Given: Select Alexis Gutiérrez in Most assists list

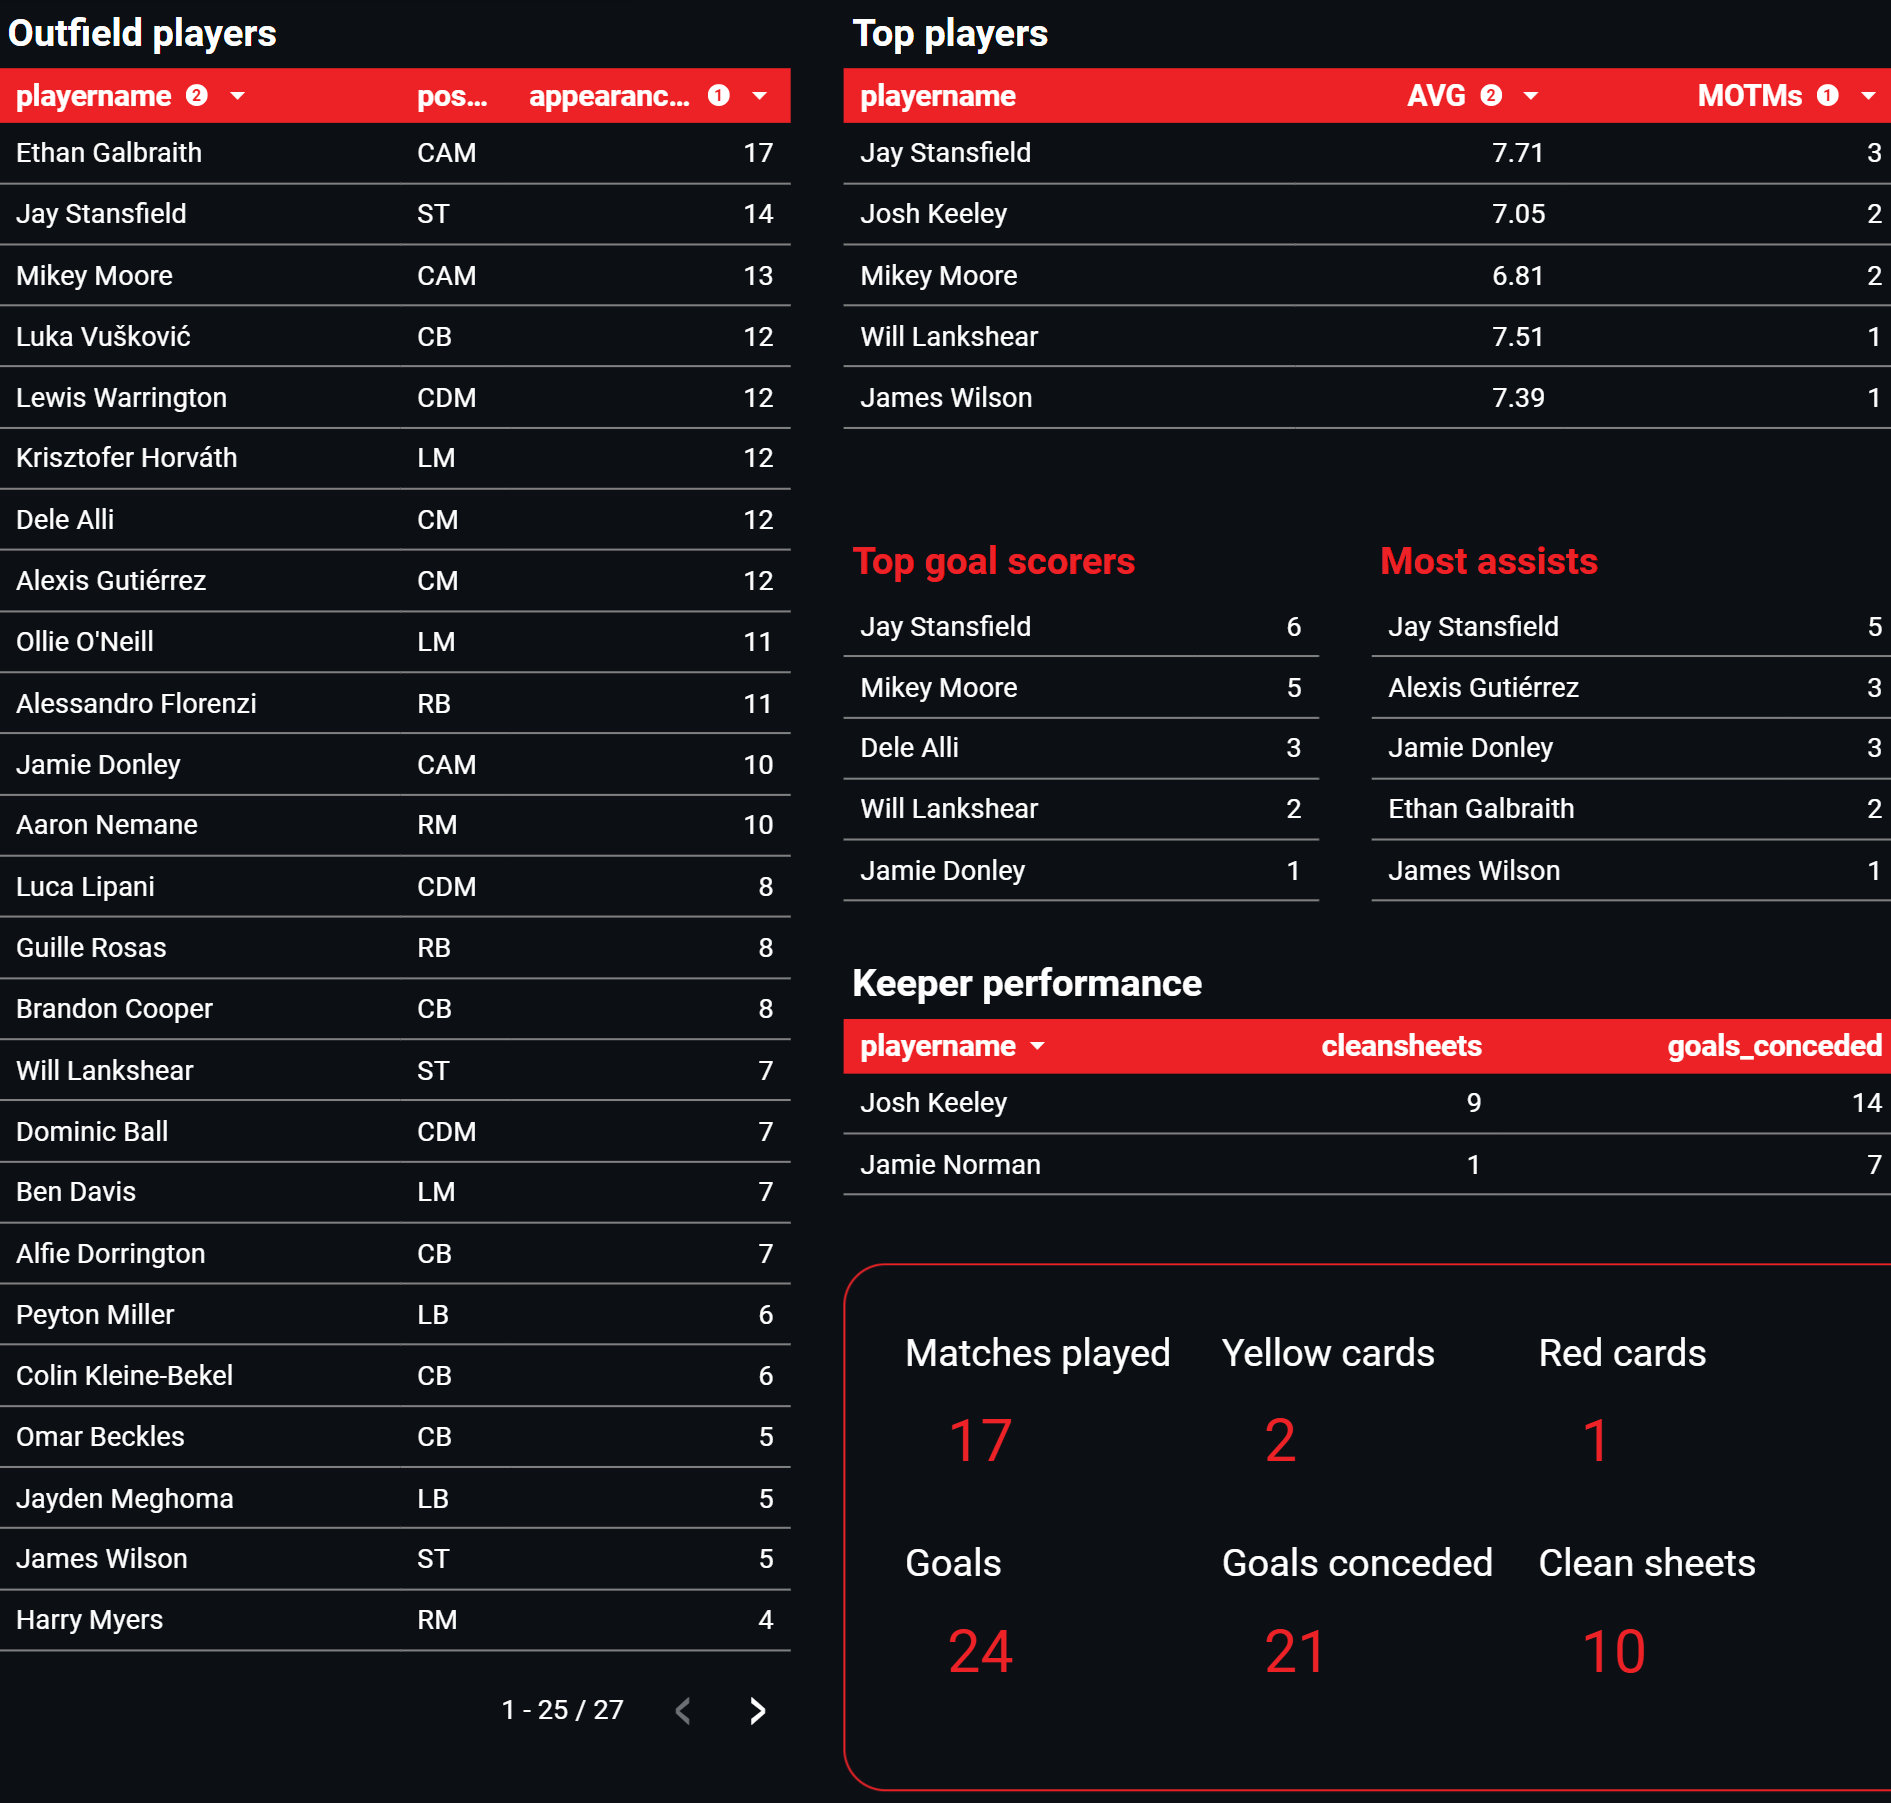Looking at the screenshot, I should pos(1482,688).
